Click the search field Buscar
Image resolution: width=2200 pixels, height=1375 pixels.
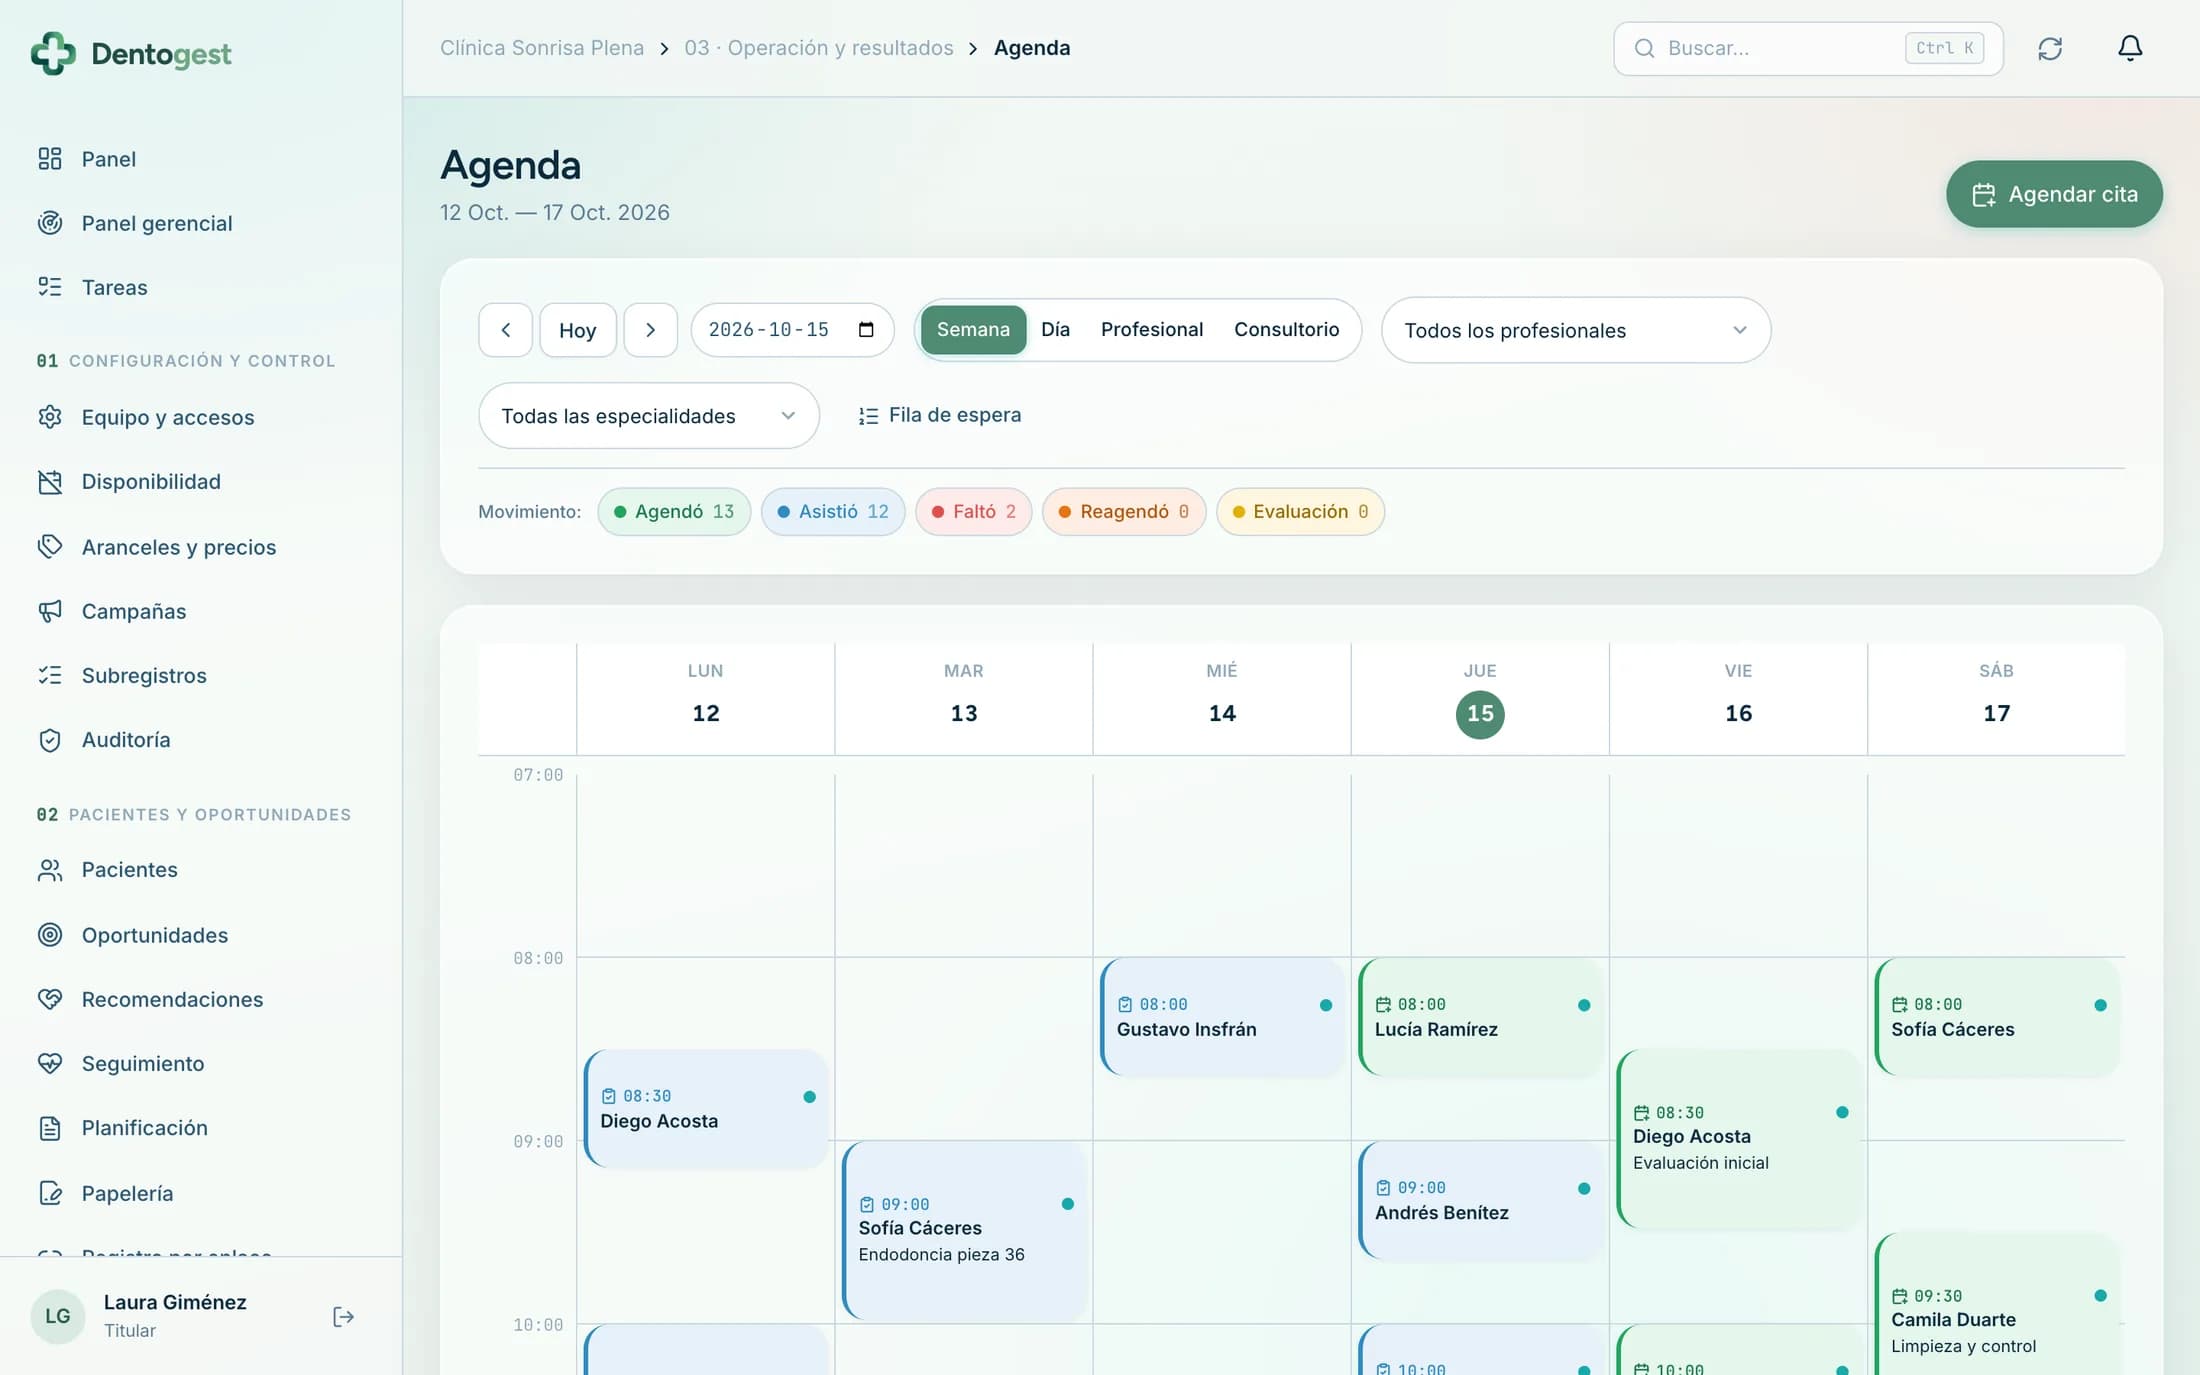(x=1808, y=48)
